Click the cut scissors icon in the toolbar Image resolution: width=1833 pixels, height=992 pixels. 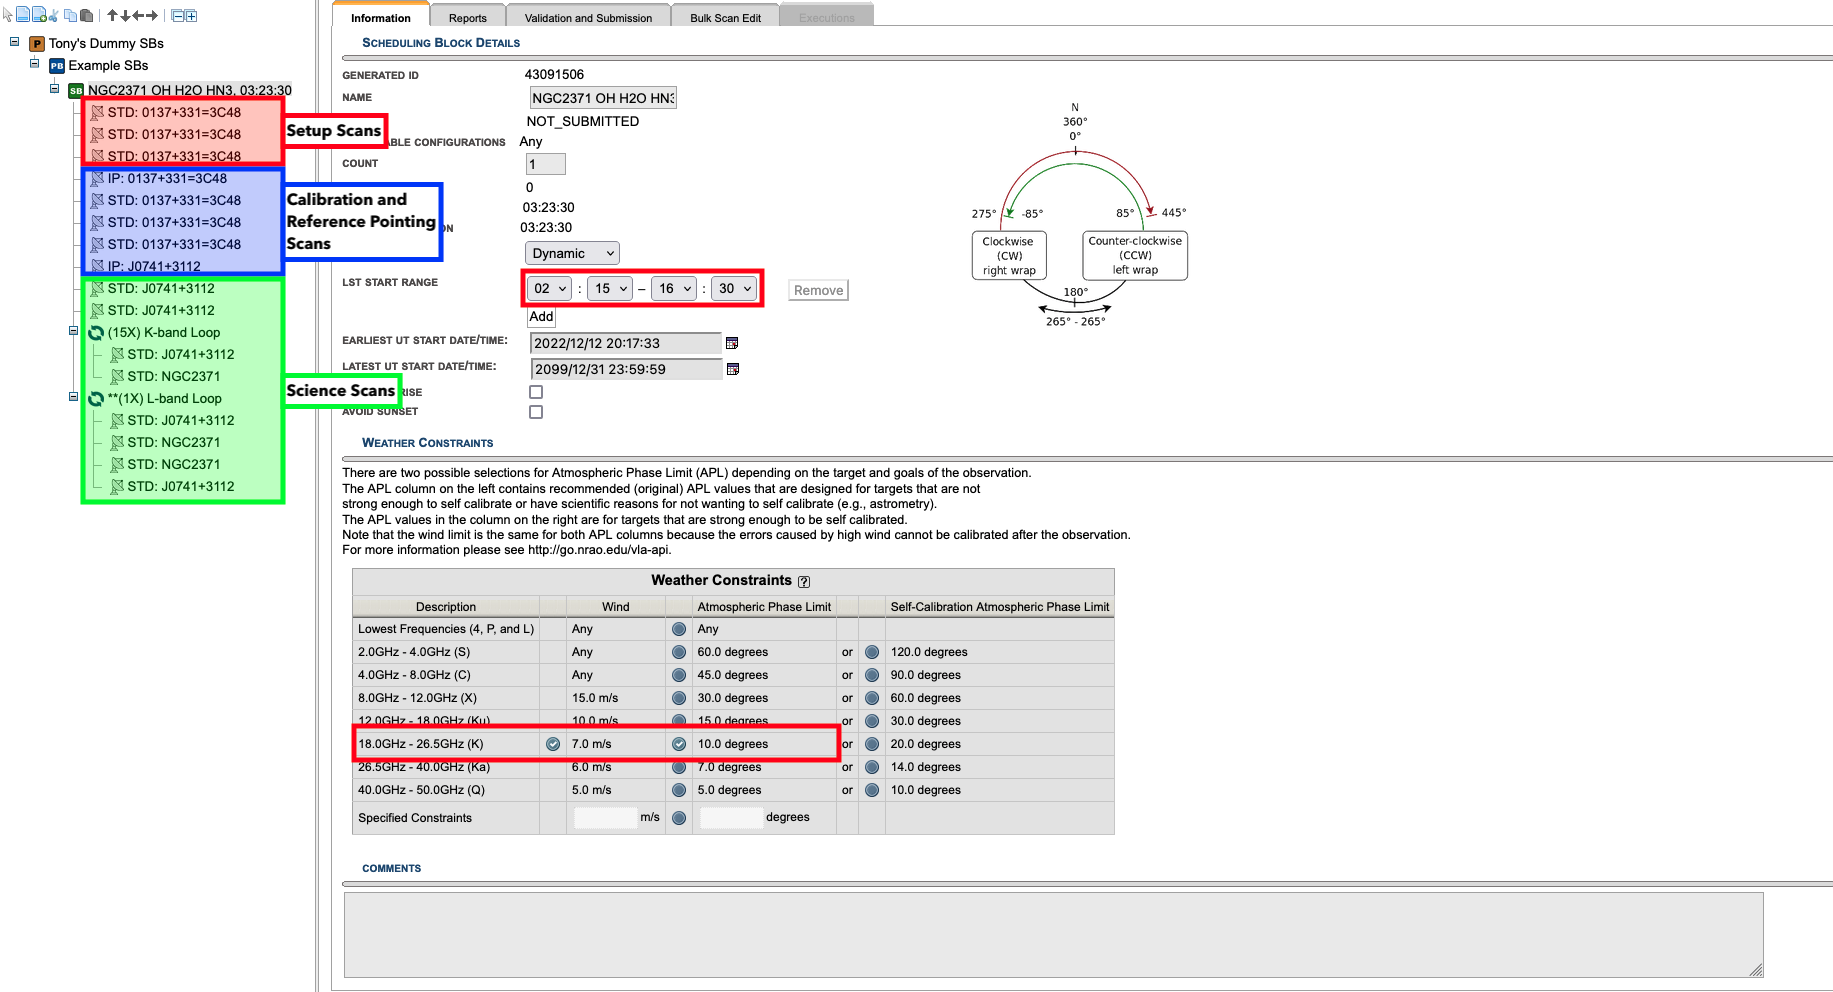pos(53,15)
